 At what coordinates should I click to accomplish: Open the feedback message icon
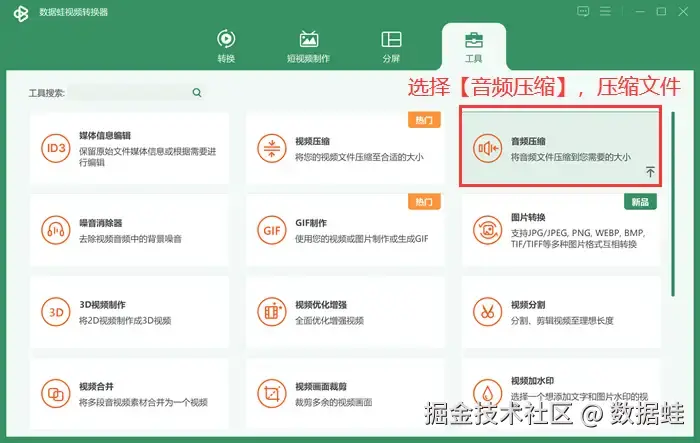(583, 11)
